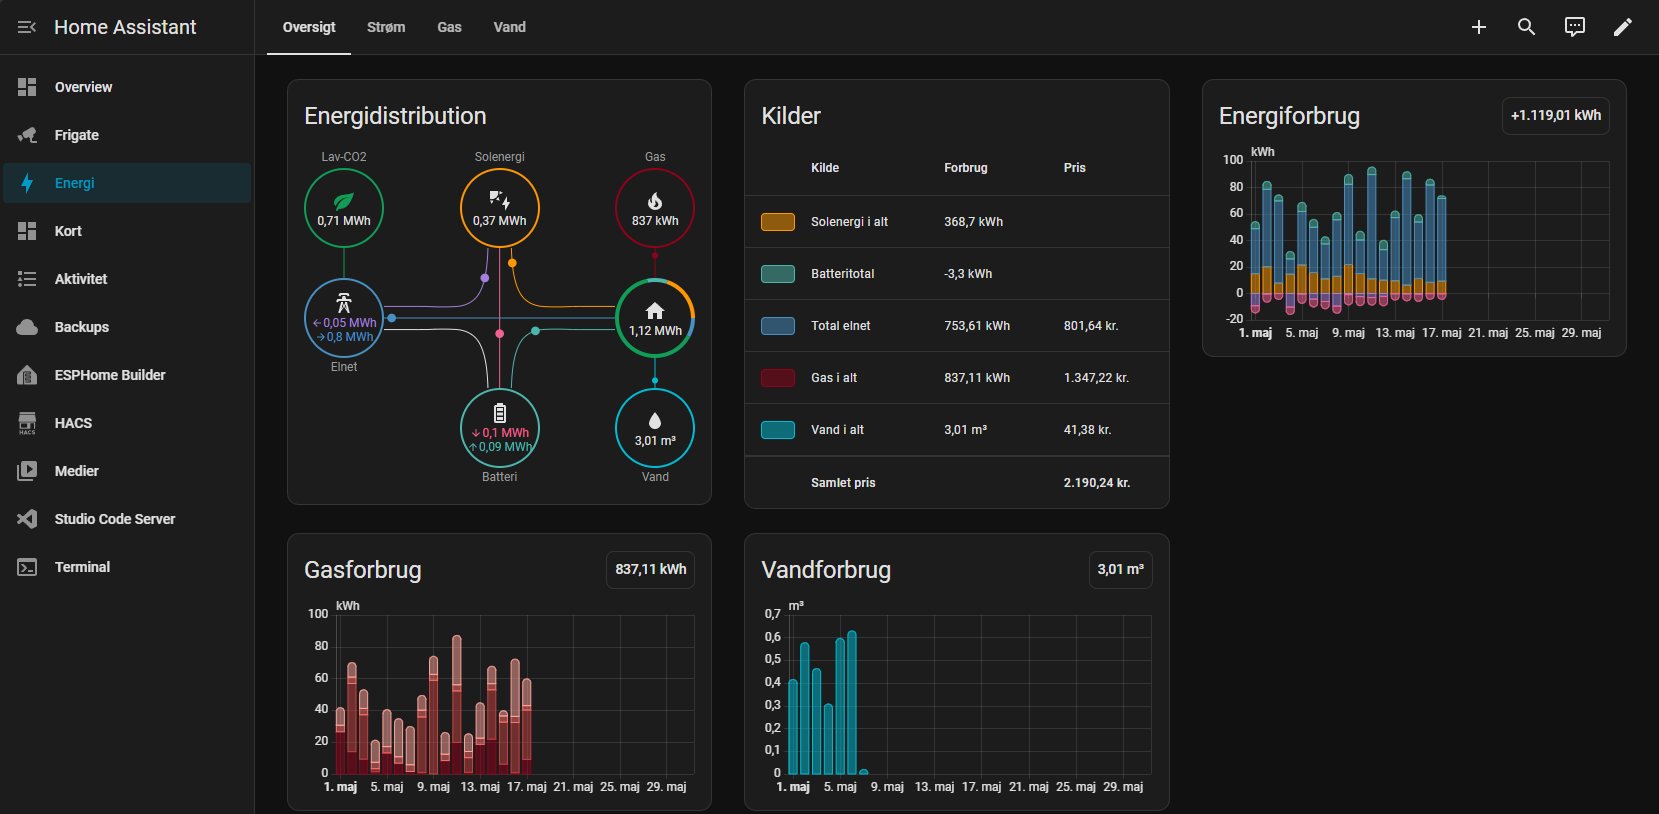Open the Frigate camera icon
The width and height of the screenshot is (1659, 814).
[x=27, y=135]
